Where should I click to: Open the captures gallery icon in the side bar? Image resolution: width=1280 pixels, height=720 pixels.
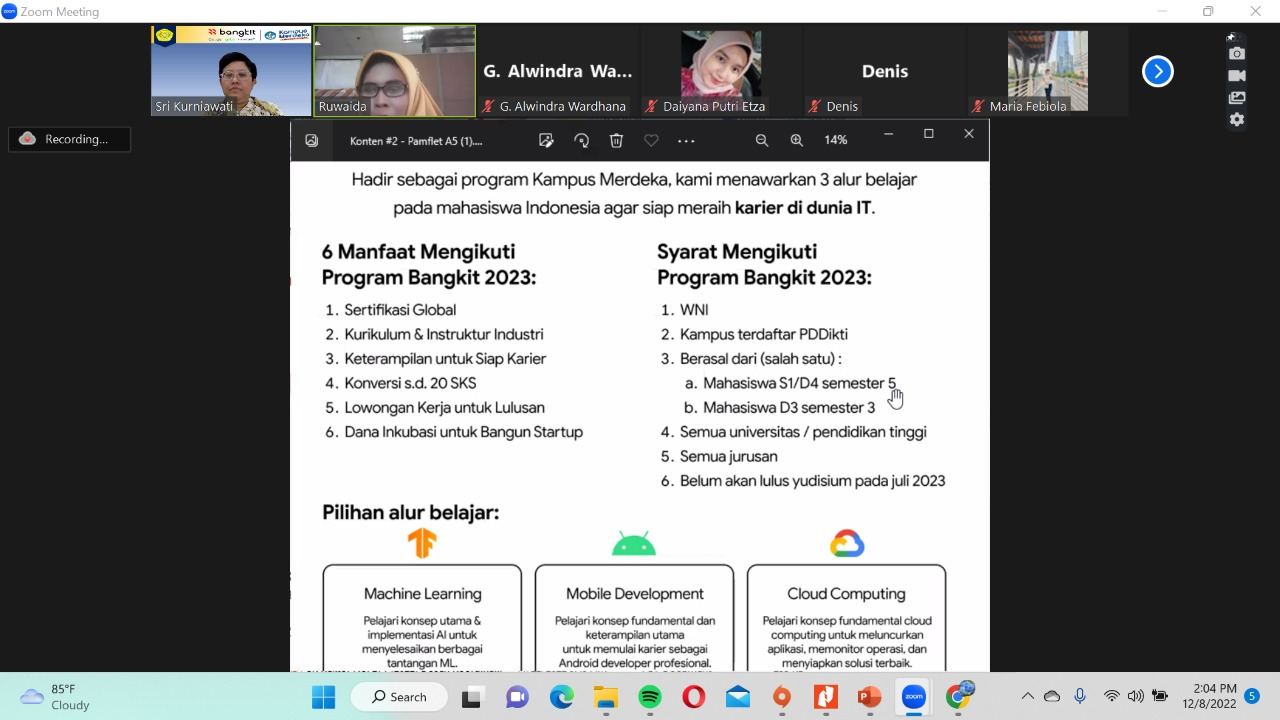pyautogui.click(x=1237, y=98)
